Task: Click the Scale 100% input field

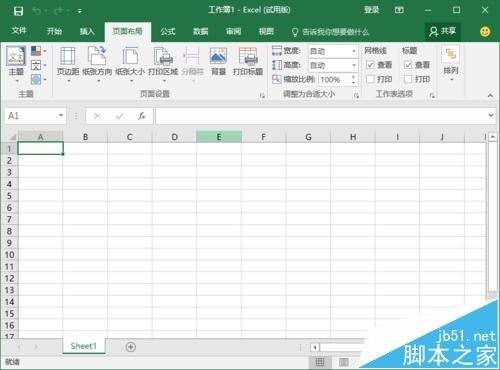Action: click(x=334, y=80)
